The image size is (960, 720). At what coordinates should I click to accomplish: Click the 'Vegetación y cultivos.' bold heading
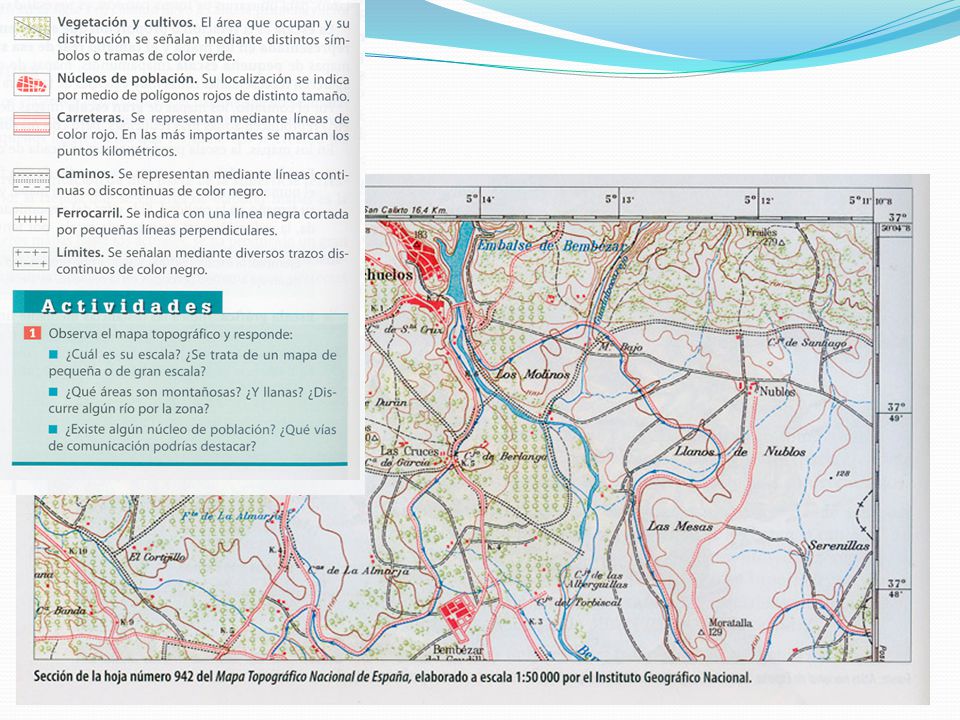[x=126, y=23]
